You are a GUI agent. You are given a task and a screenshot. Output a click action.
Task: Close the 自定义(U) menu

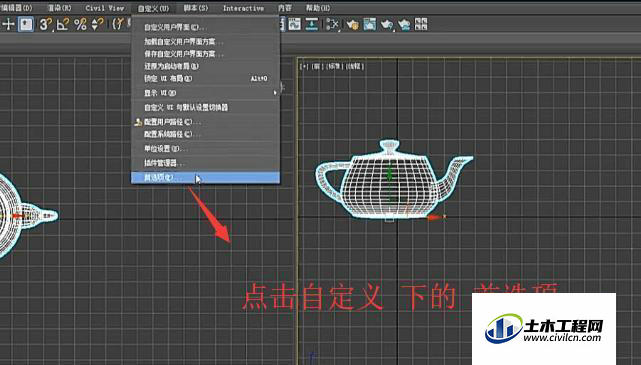click(153, 8)
